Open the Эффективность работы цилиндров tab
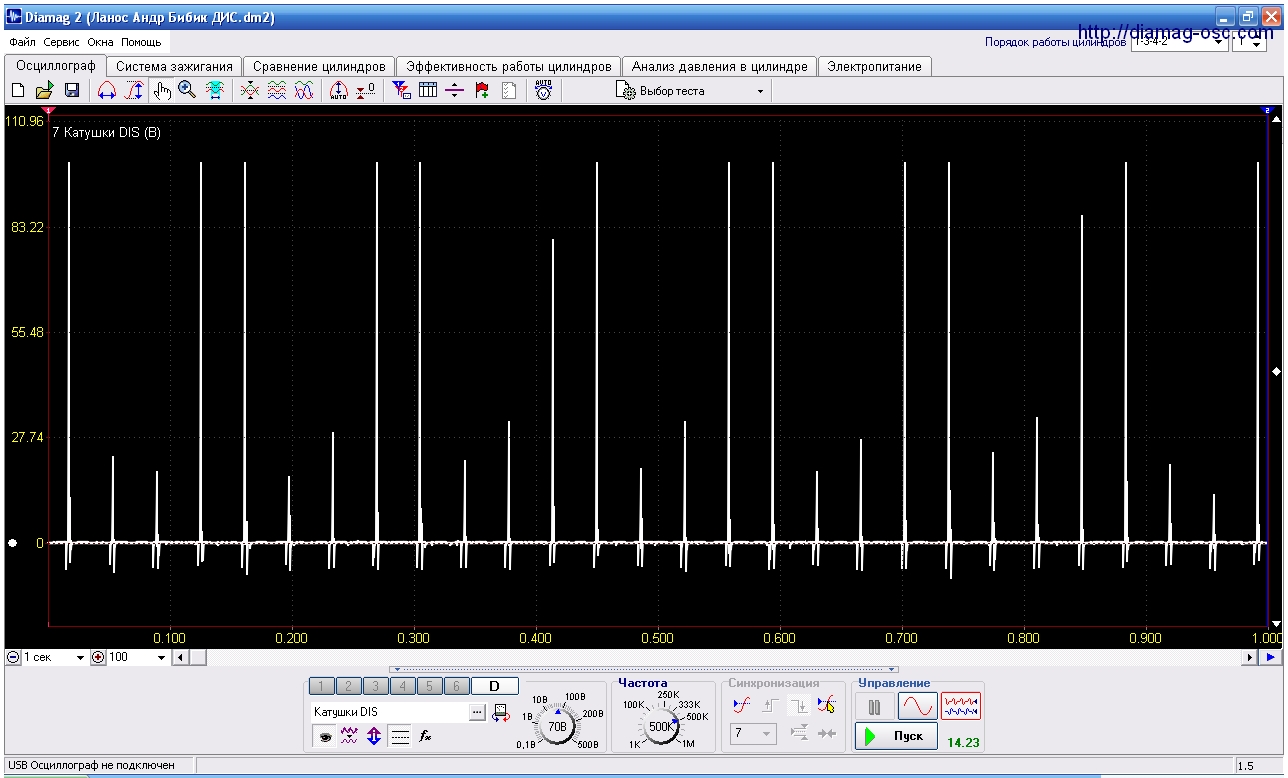 click(x=508, y=66)
